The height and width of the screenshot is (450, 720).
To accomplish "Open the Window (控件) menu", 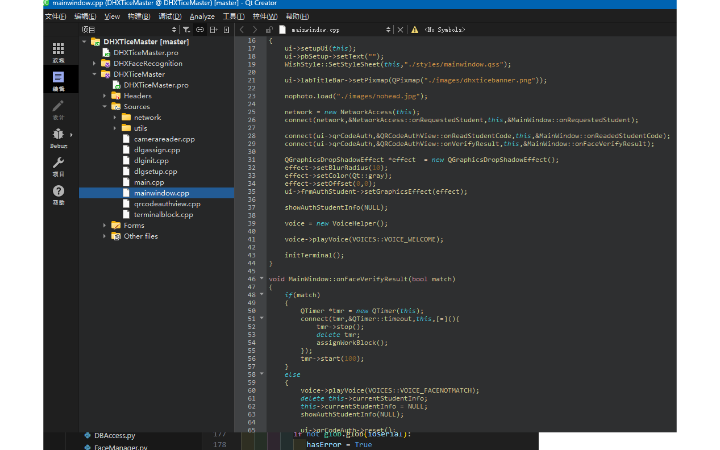I will pyautogui.click(x=265, y=17).
